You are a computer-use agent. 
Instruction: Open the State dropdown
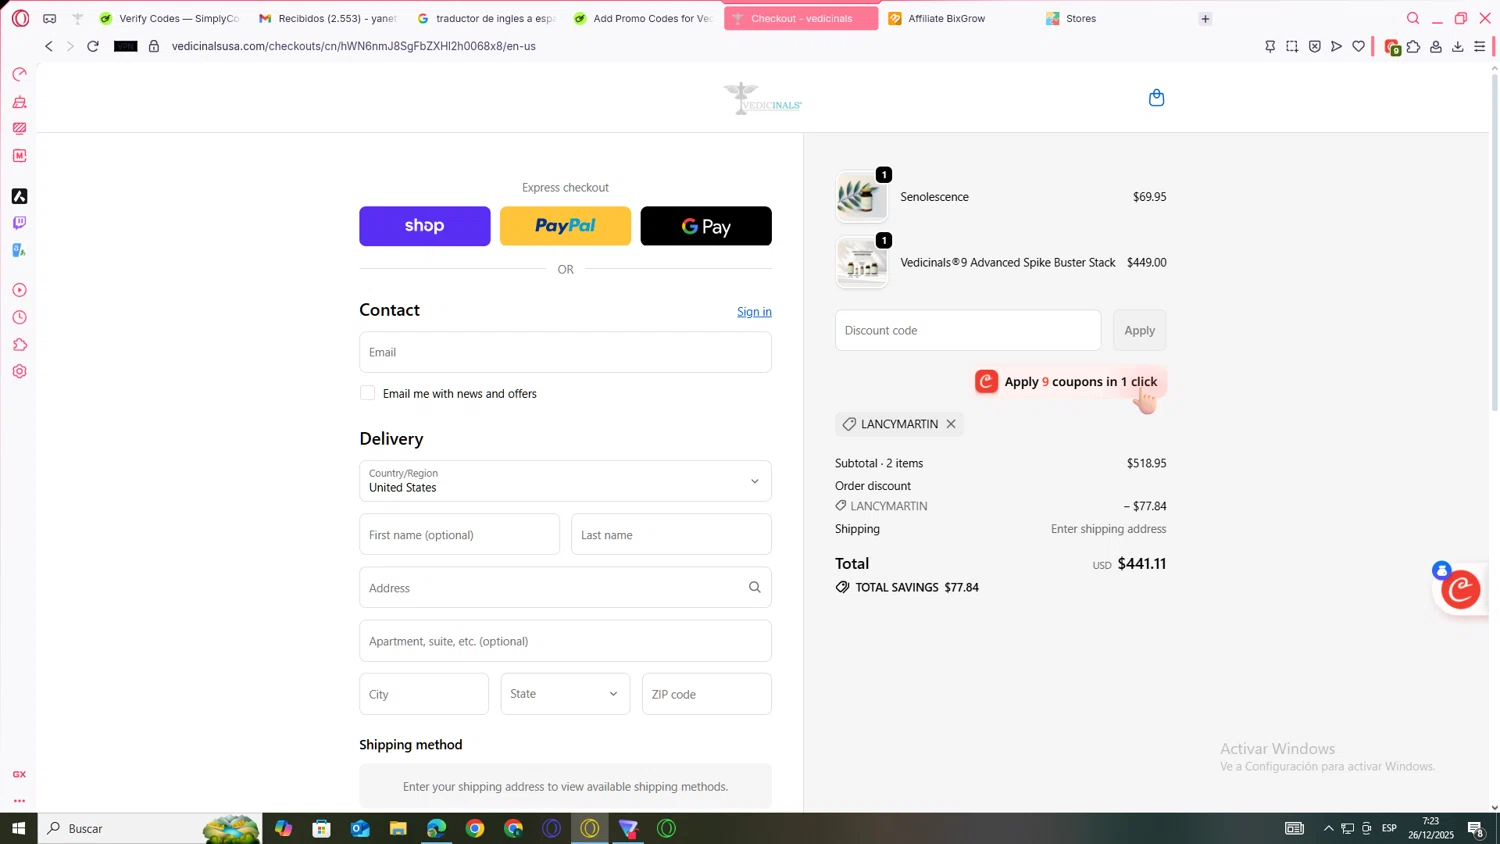point(565,694)
